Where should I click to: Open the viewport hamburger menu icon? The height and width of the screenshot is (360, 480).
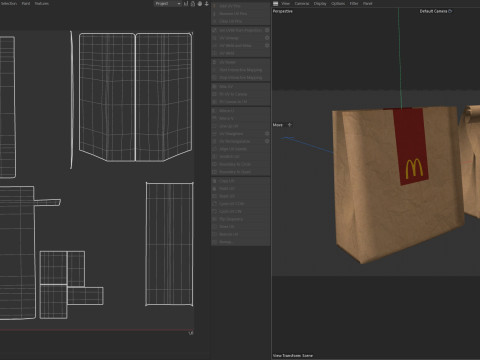pos(275,4)
